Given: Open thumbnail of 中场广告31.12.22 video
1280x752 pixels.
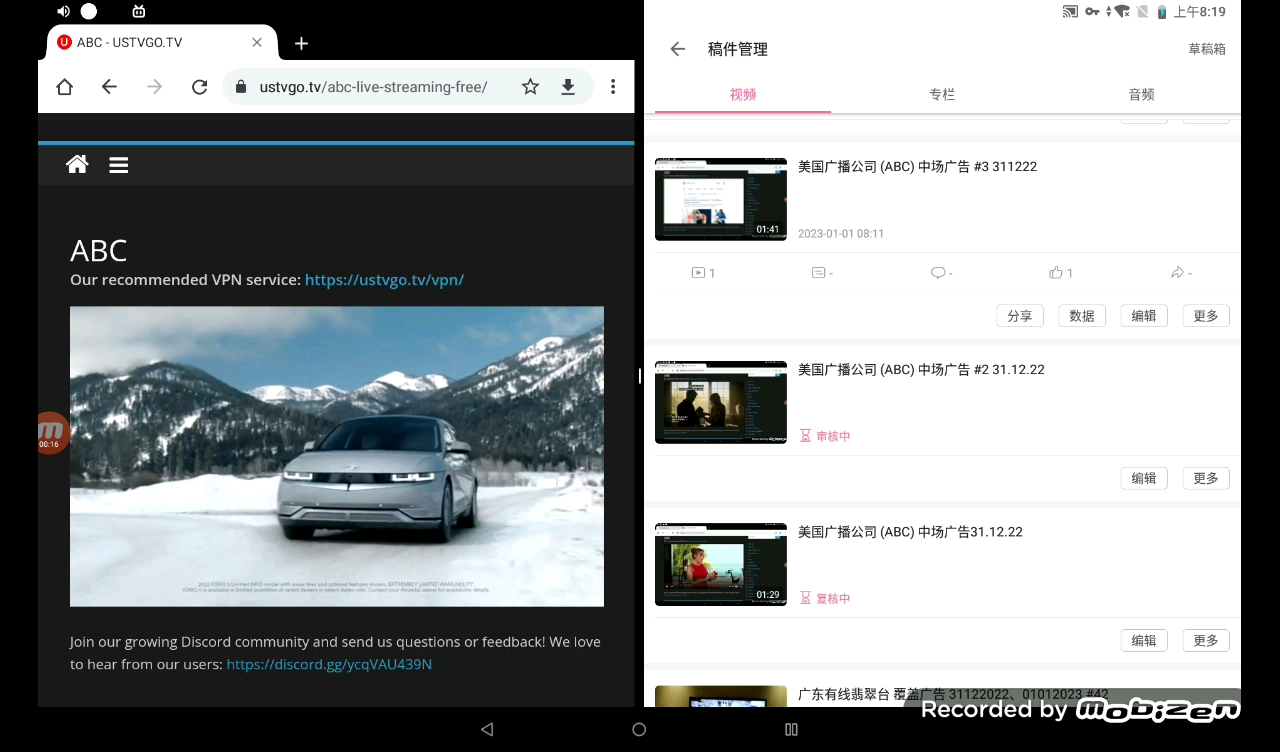Looking at the screenshot, I should 721,564.
